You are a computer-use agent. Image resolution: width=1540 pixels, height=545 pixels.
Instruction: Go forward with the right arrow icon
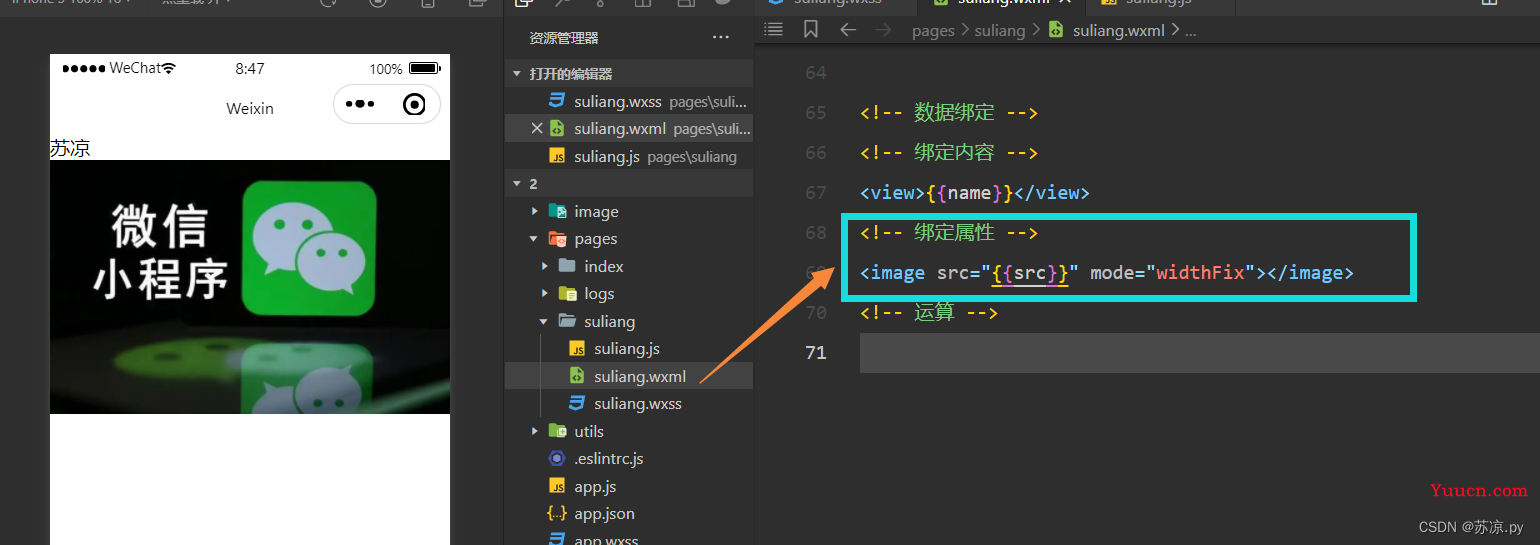[883, 30]
